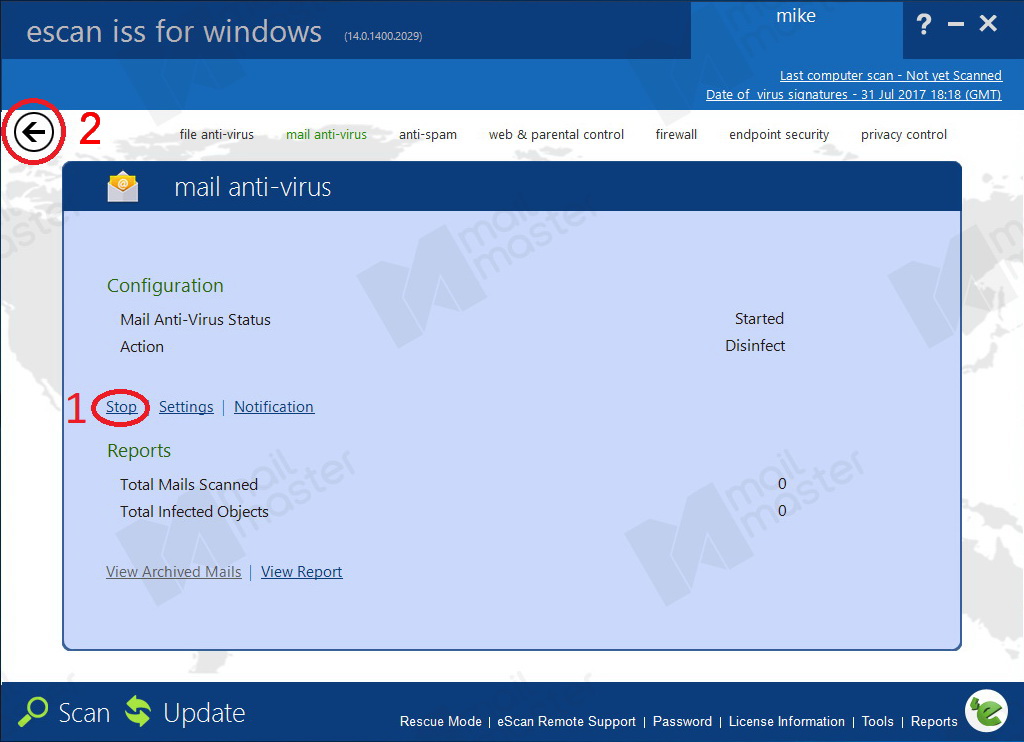Open the anti-spam tab
The height and width of the screenshot is (742, 1024).
coord(428,135)
